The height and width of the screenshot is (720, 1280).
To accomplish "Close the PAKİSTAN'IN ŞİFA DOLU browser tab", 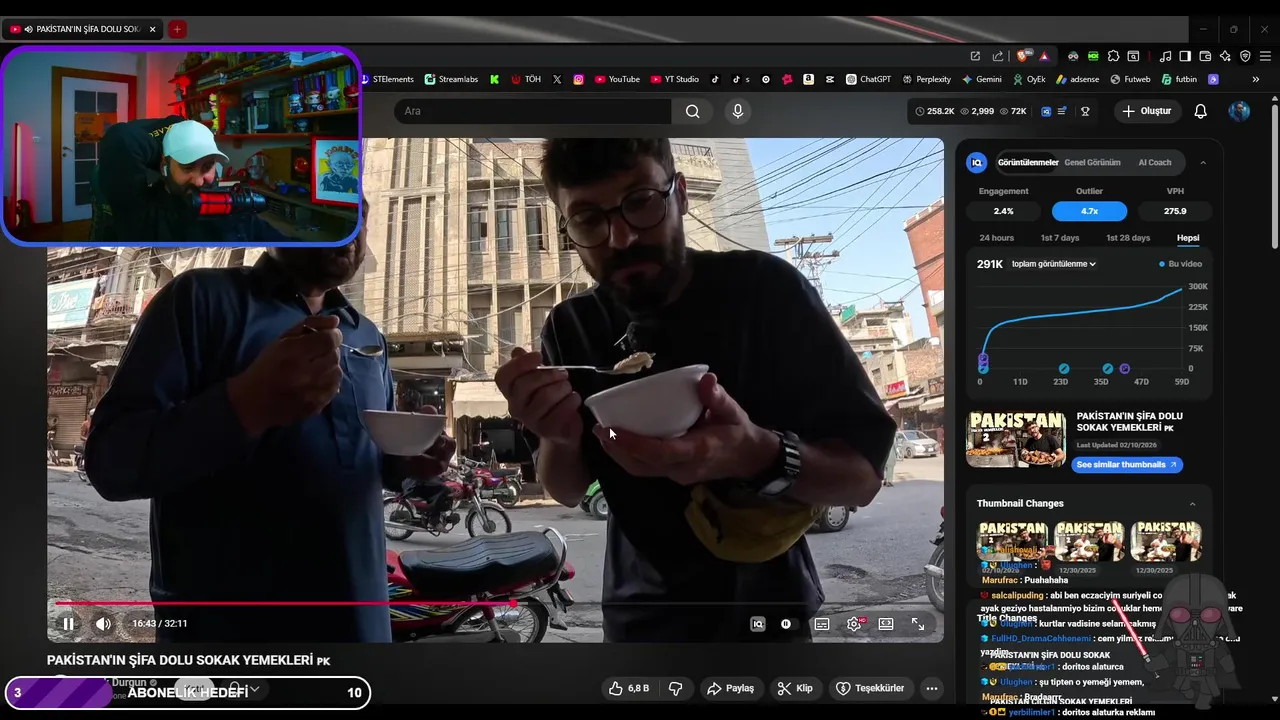I will (153, 29).
